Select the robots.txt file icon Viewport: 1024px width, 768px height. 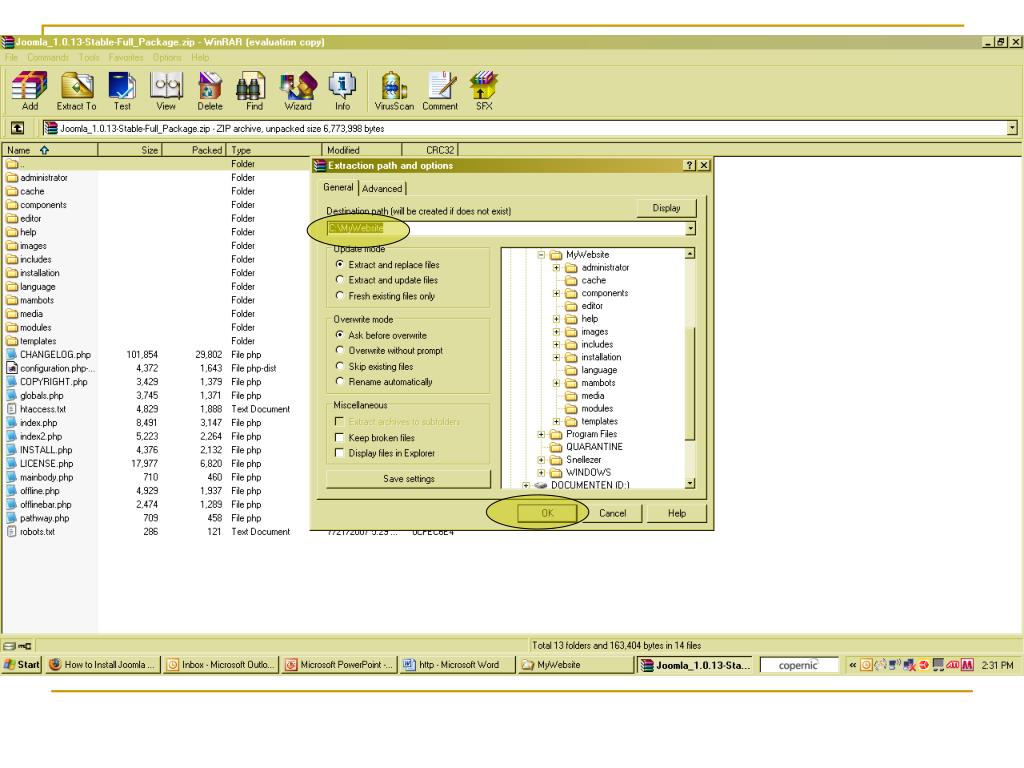(x=12, y=532)
